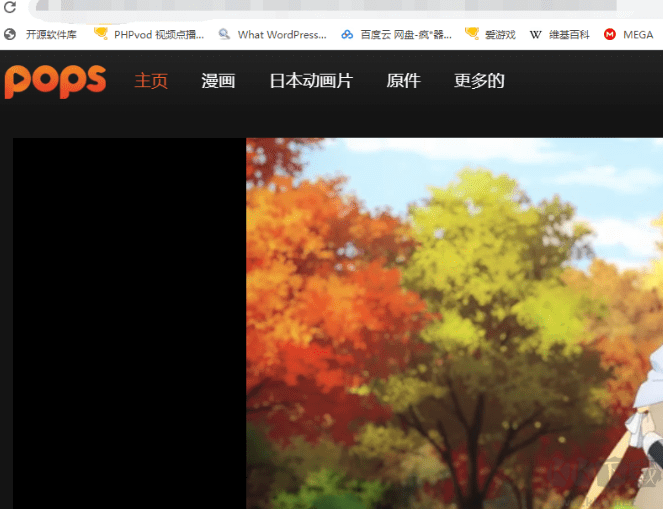Click the autumn trees anime banner
The width and height of the screenshot is (663, 509).
click(455, 323)
